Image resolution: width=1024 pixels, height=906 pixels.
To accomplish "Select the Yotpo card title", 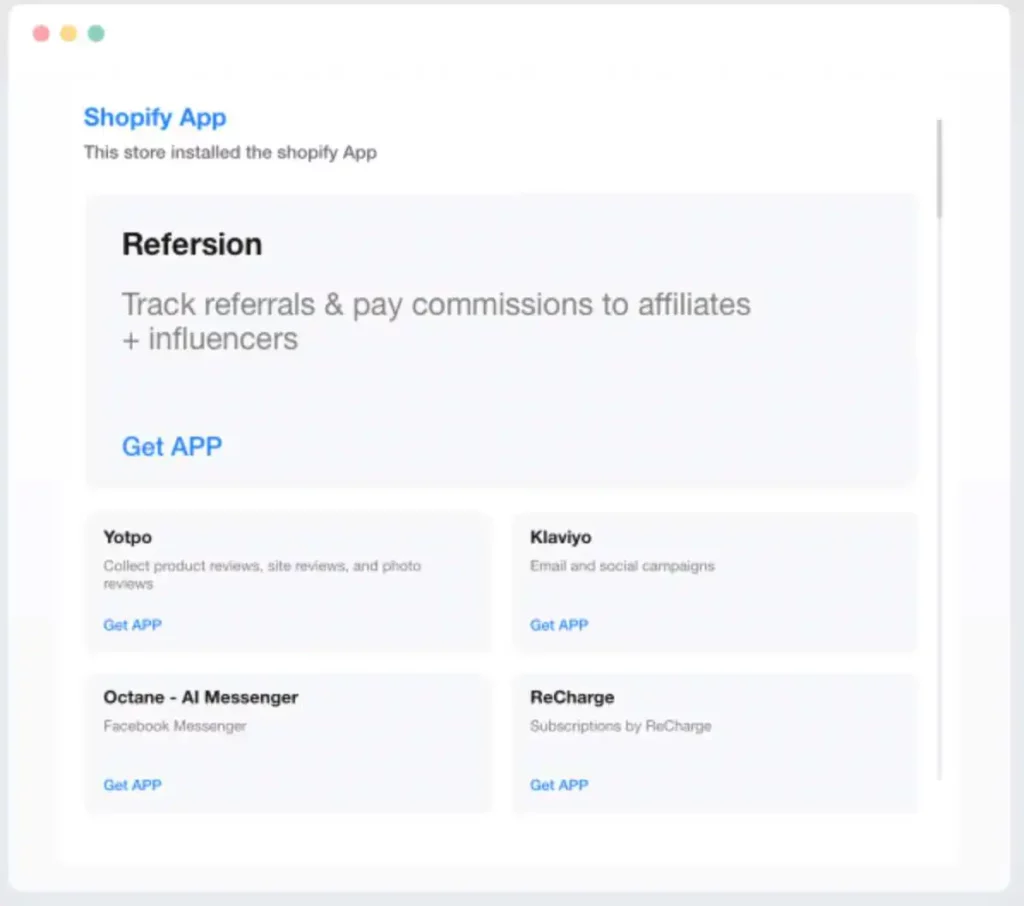I will pos(127,538).
